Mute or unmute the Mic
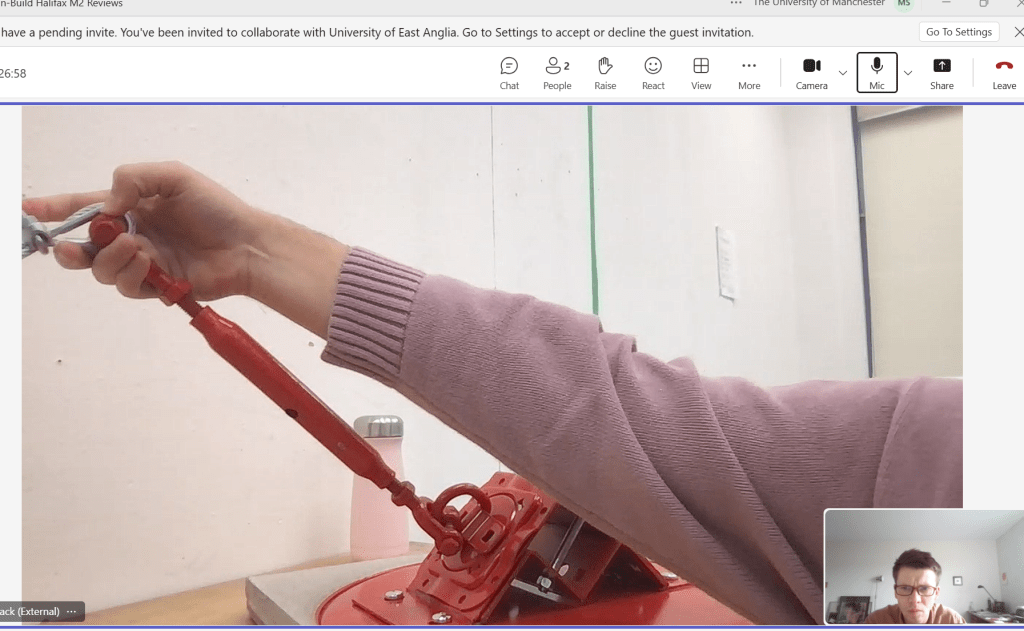Viewport: 1024px width, 631px height. 877,73
